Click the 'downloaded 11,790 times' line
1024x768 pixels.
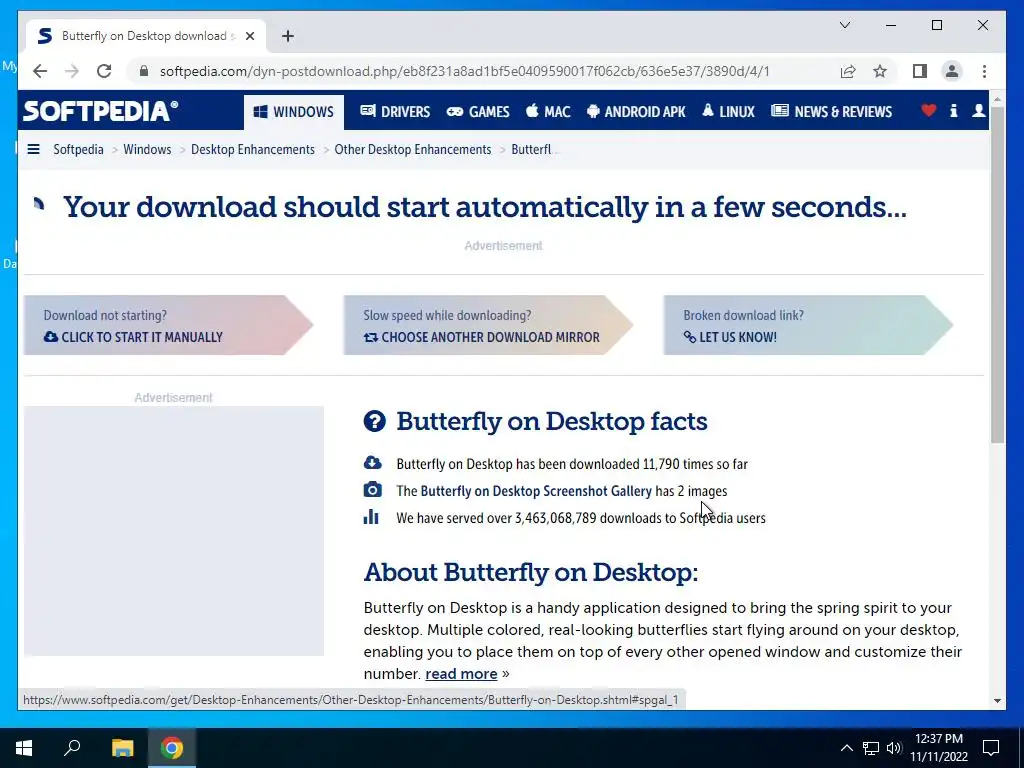[572, 464]
